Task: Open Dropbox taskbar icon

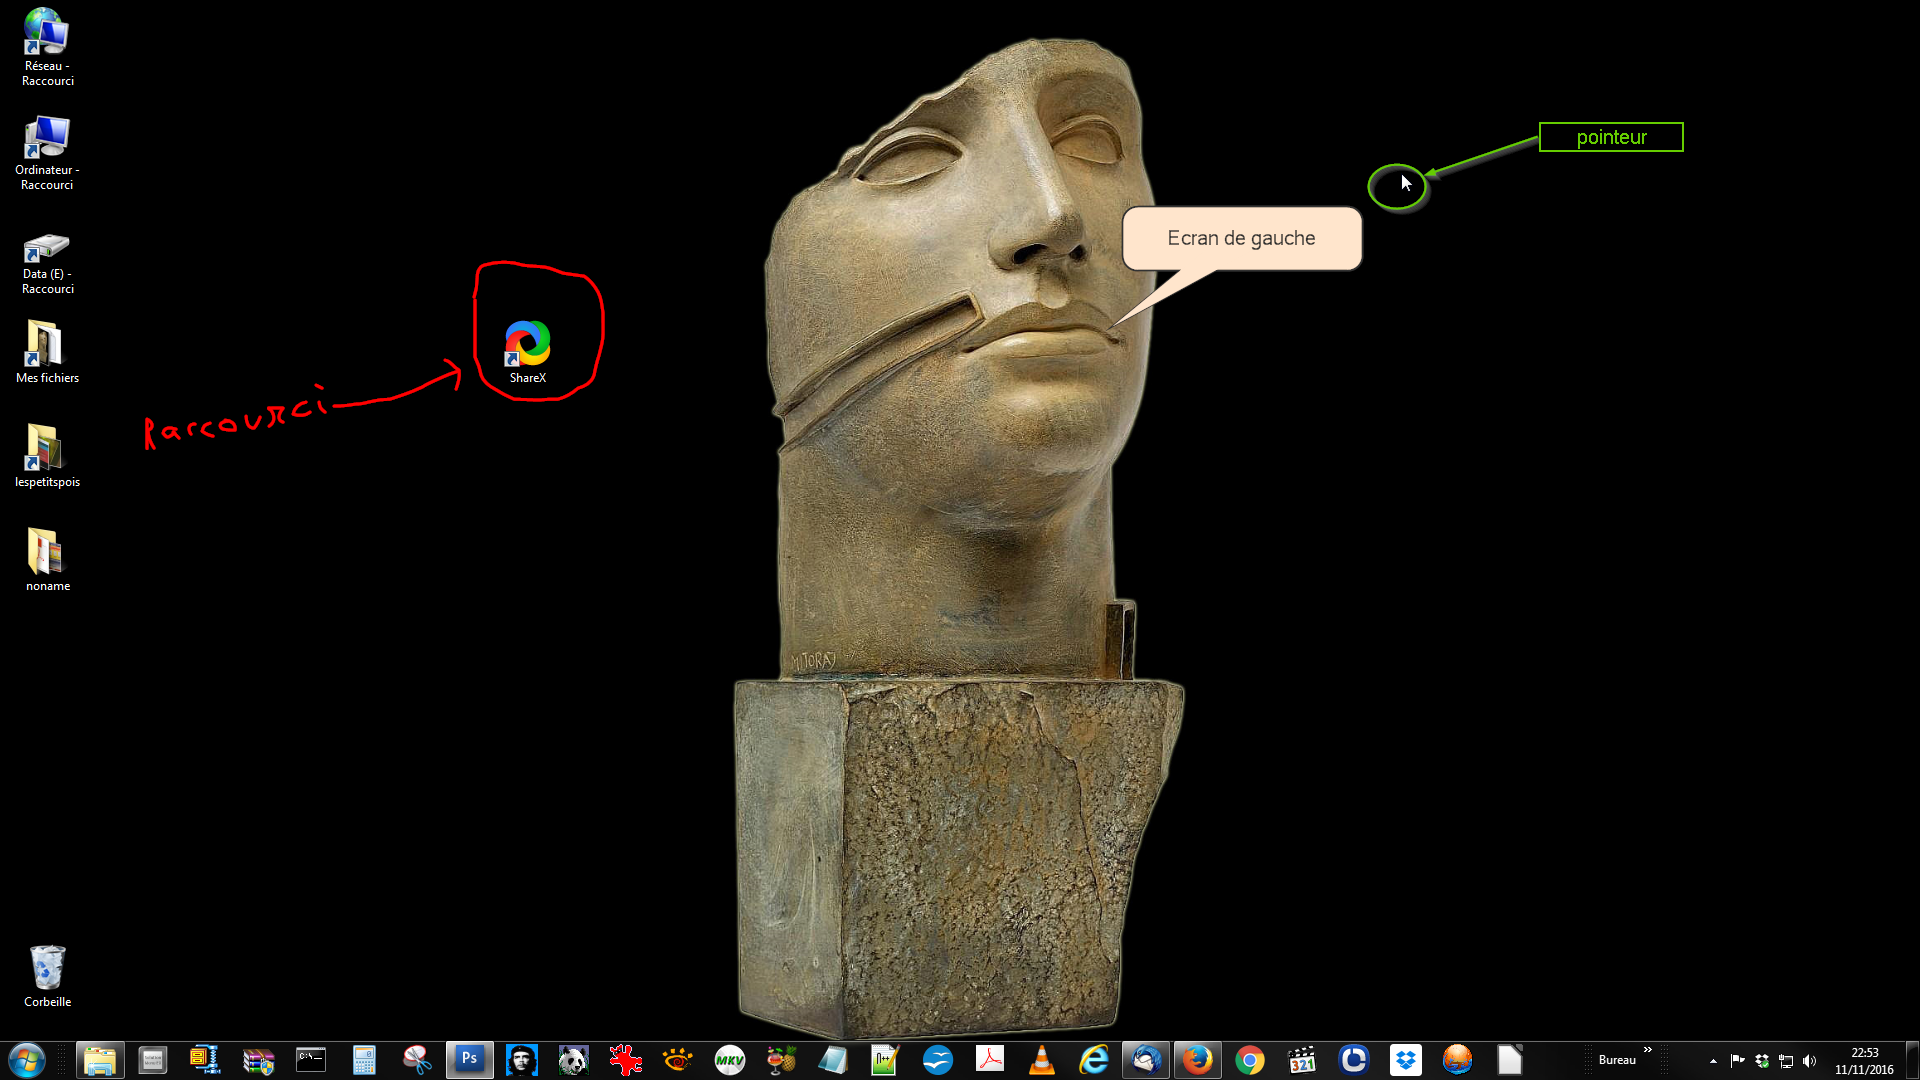Action: click(x=1405, y=1059)
